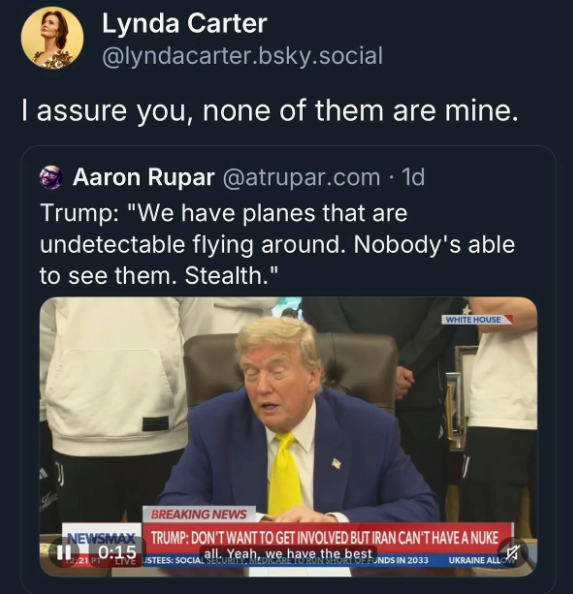Open Lynda Carter's profile avatar
Screen dimensions: 573x594
coord(52,39)
